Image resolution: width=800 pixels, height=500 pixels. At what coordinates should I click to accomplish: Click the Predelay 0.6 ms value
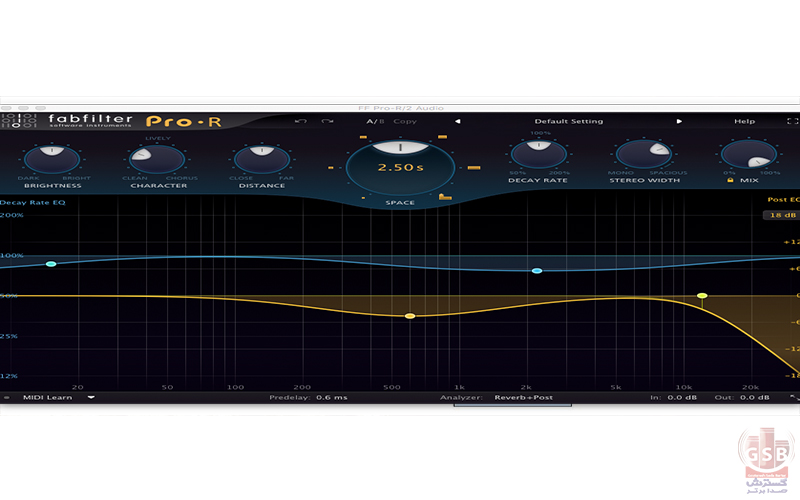coord(331,397)
